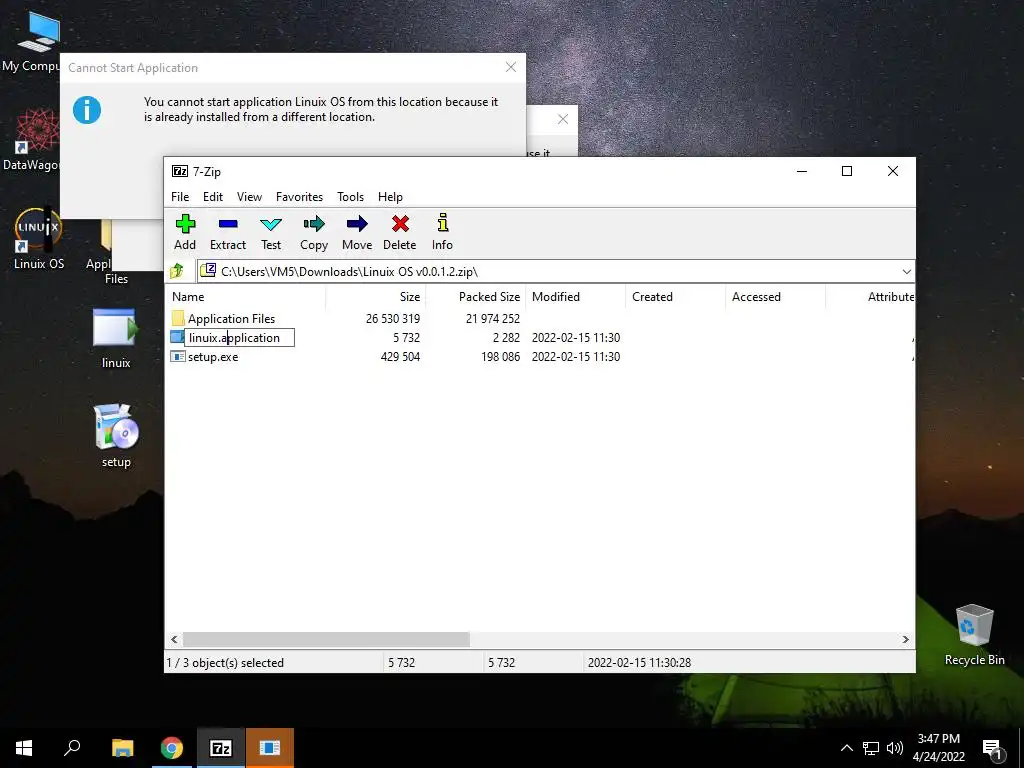Click into the linuix.application rename field
Image resolution: width=1024 pixels, height=768 pixels.
(x=240, y=338)
